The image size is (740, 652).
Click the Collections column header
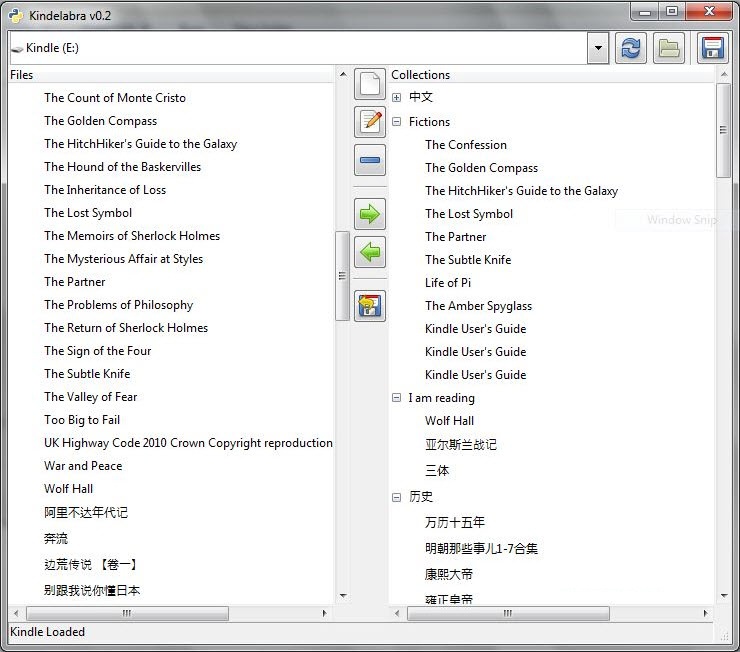point(552,75)
